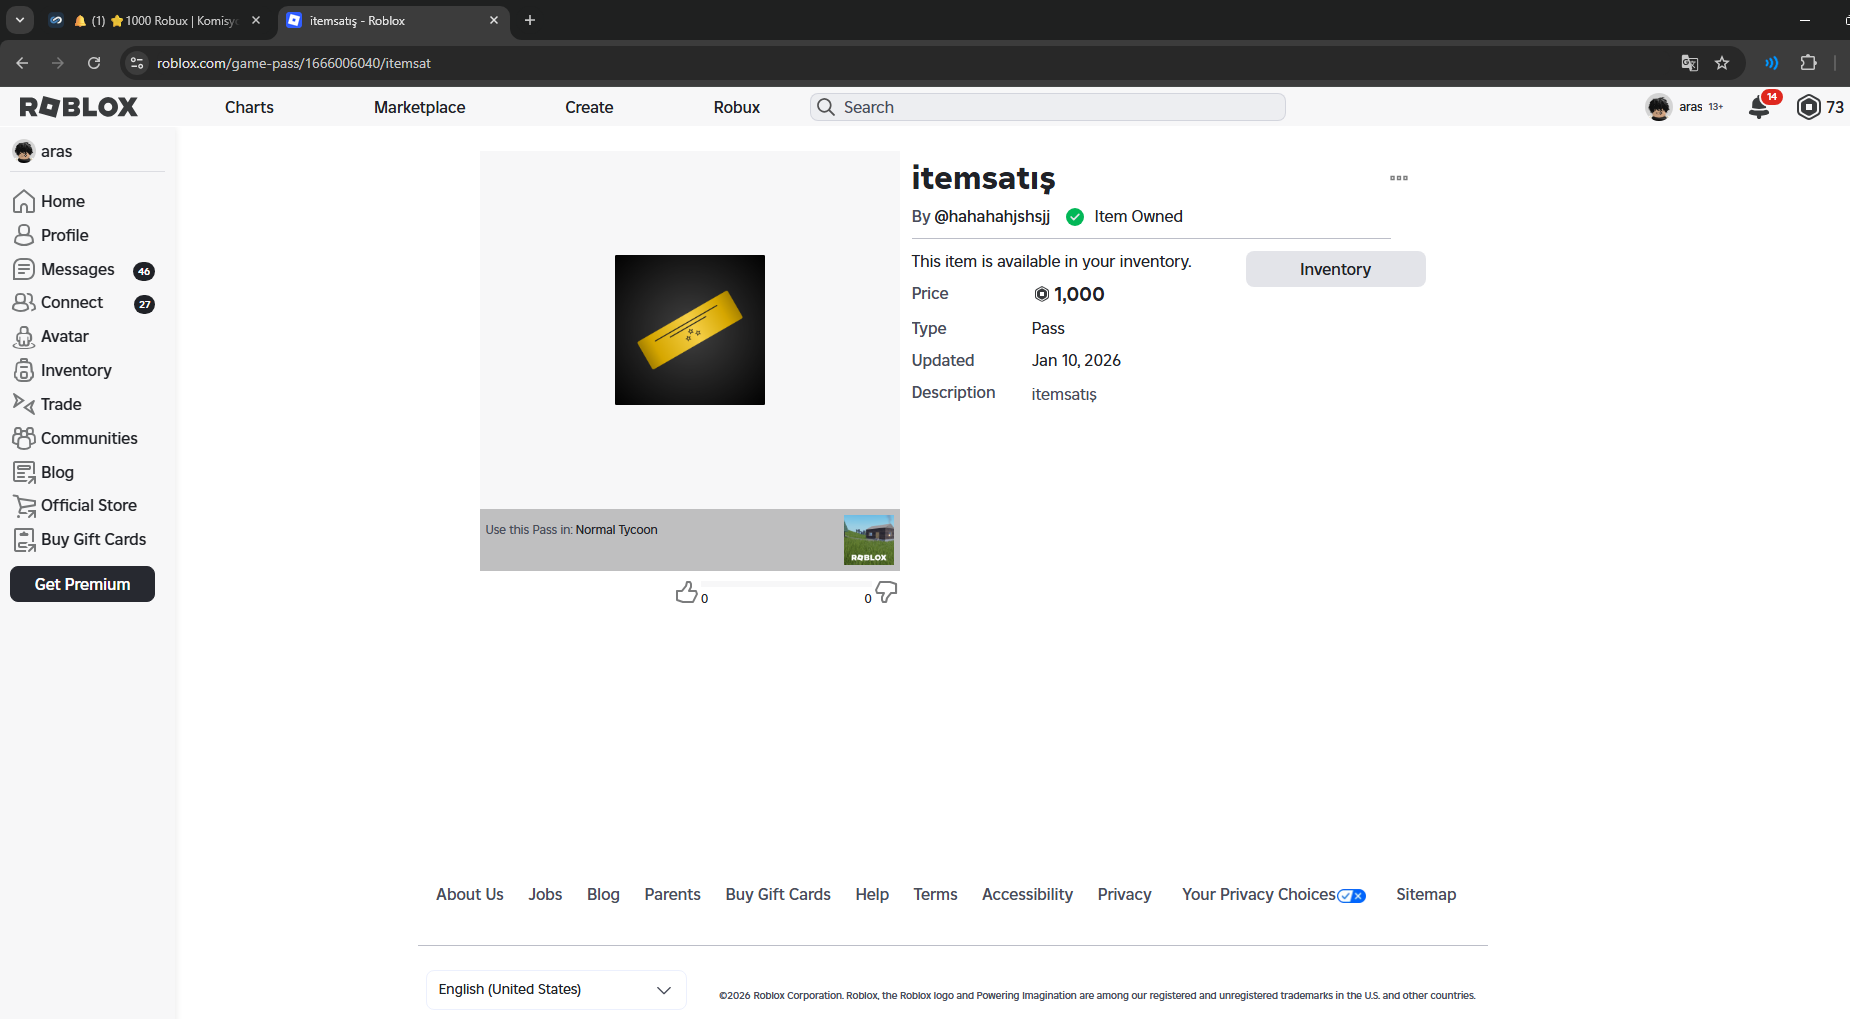Switch to the 1000 Robux Komisyon tab
The width and height of the screenshot is (1850, 1019).
[x=155, y=20]
